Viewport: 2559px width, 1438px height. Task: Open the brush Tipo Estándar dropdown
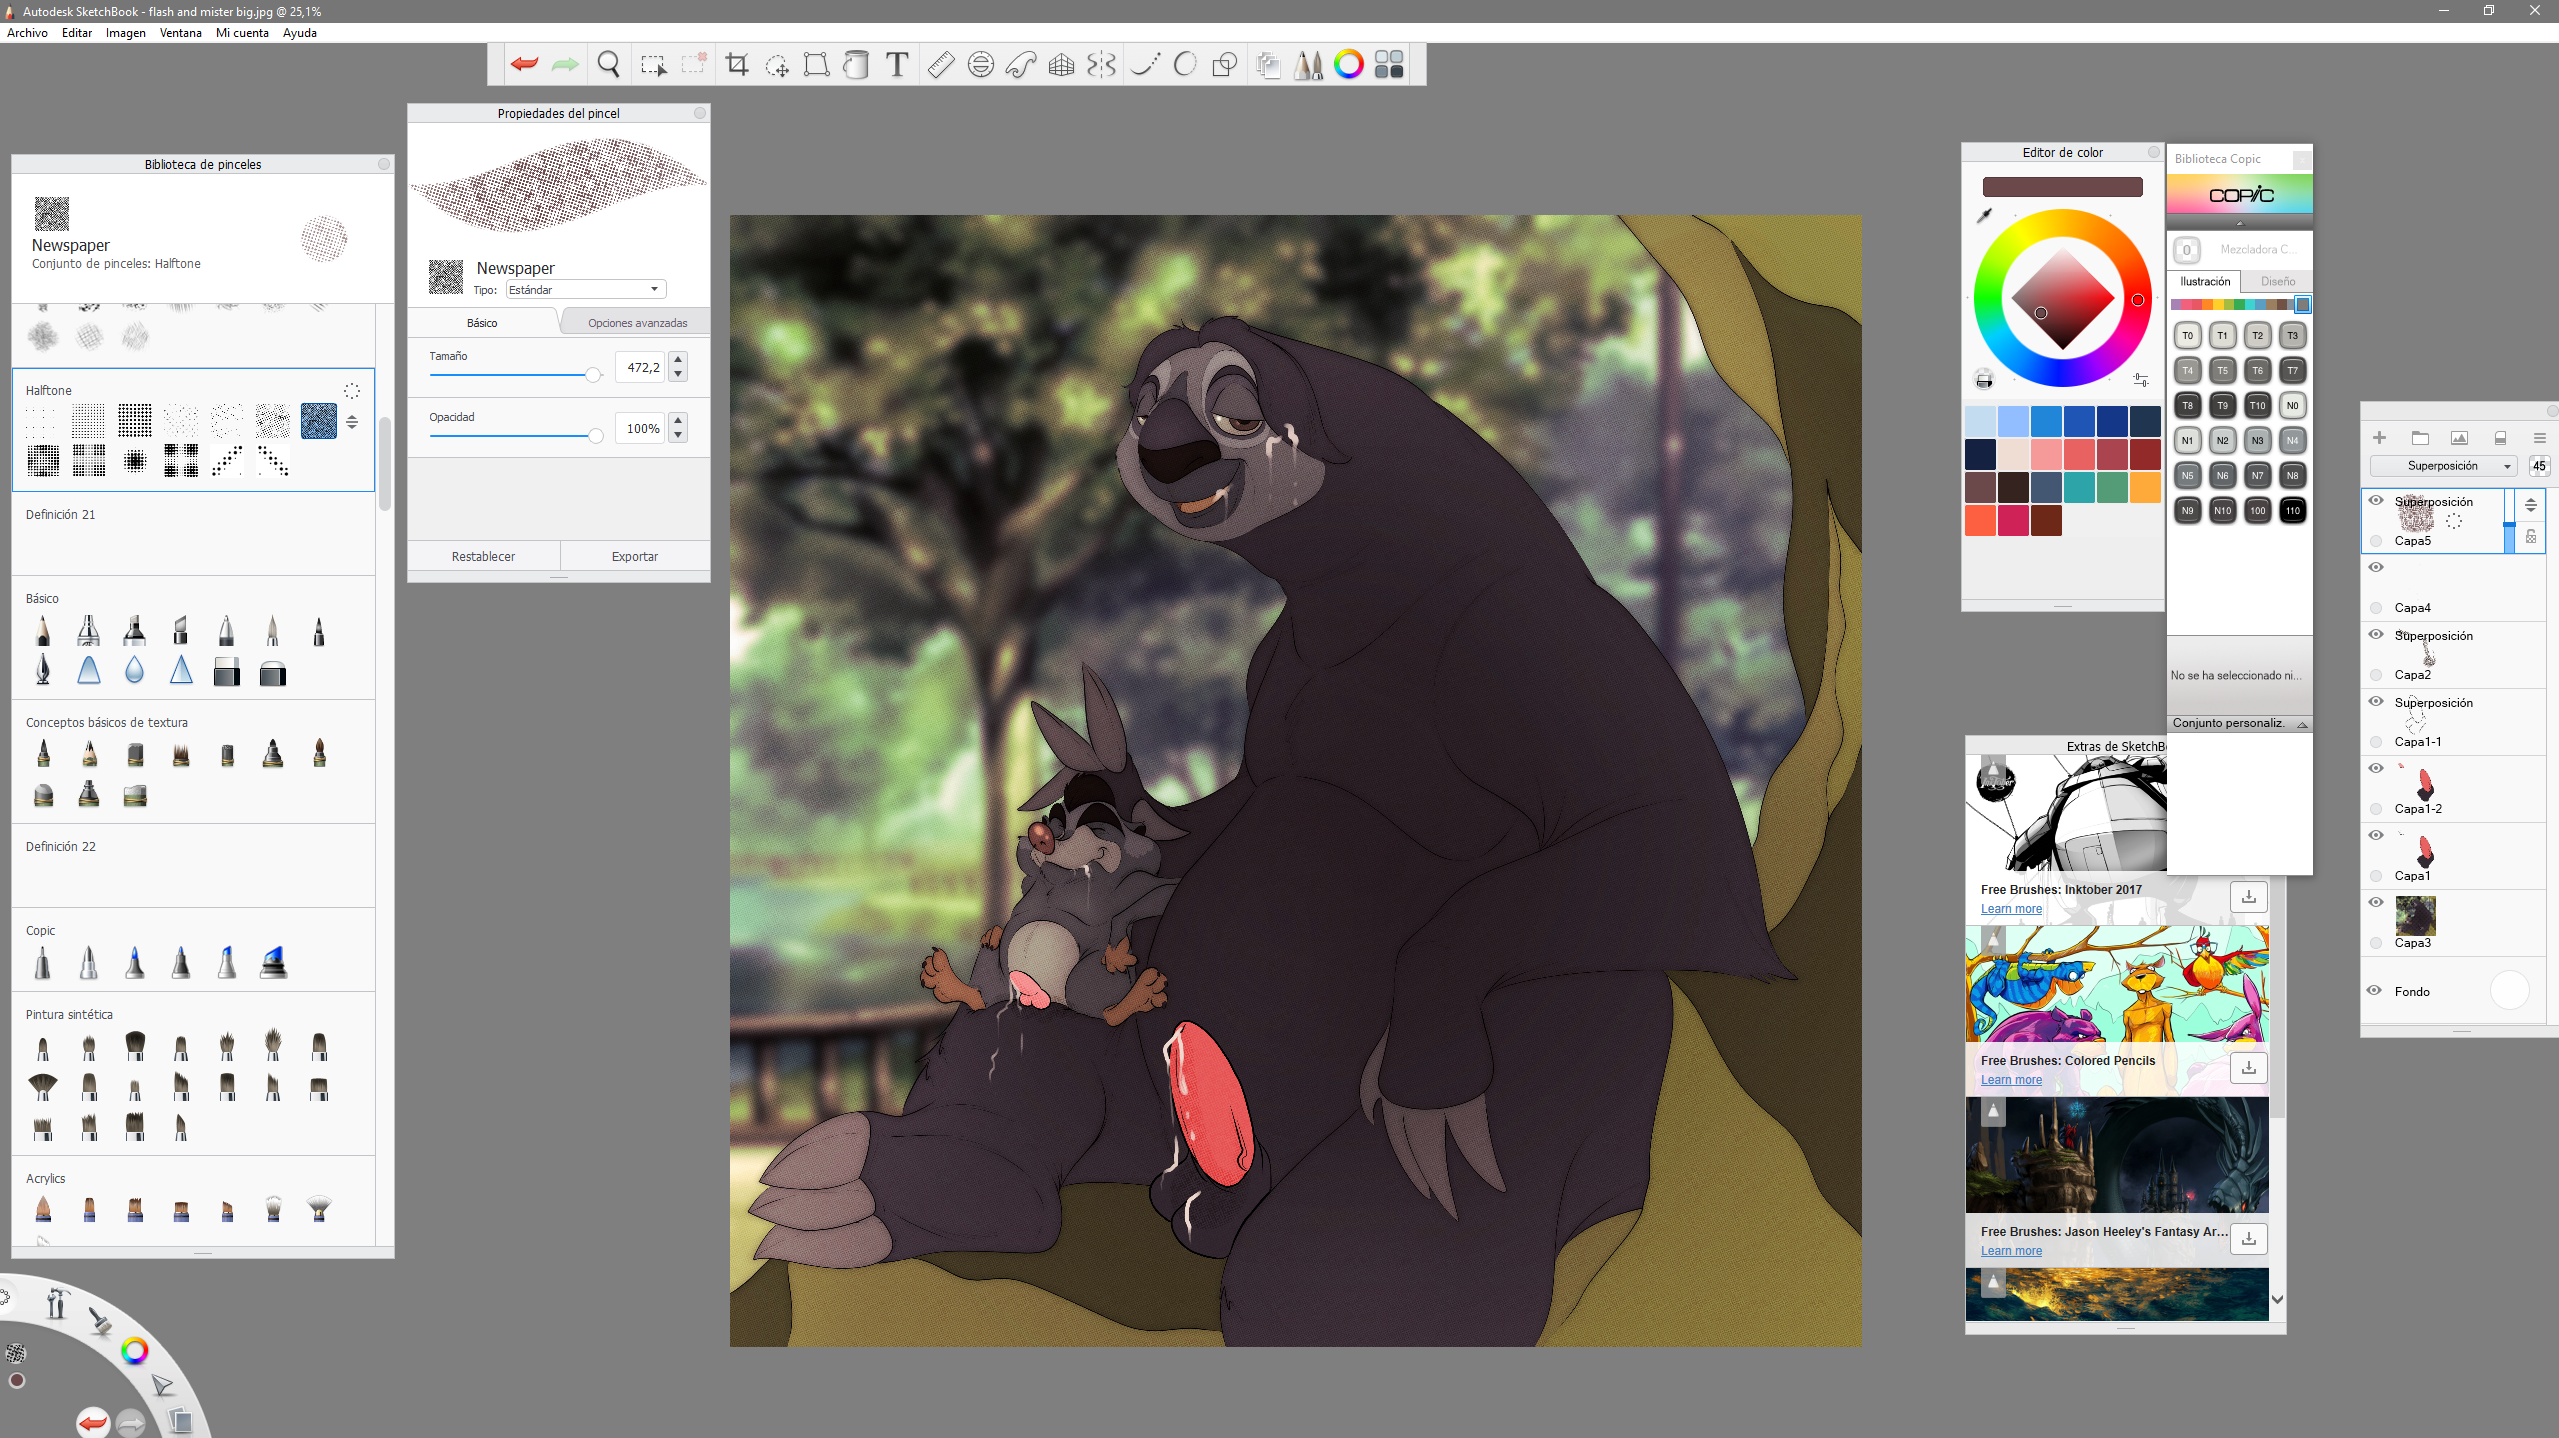pyautogui.click(x=585, y=290)
